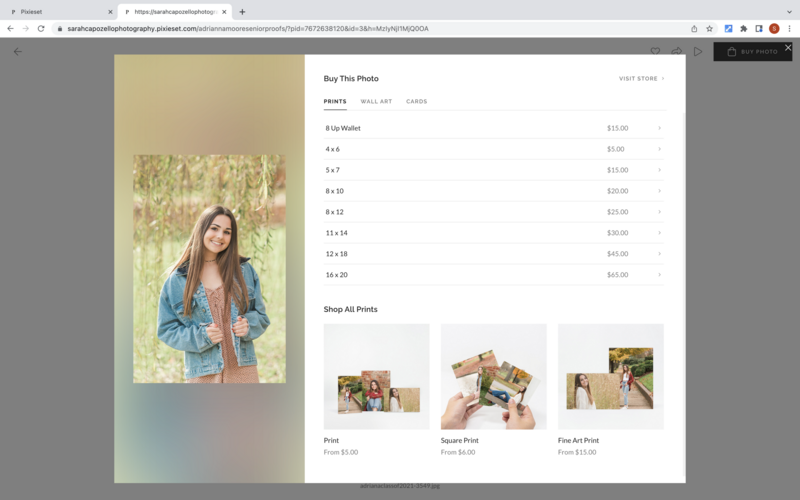Click the share arrow icon
The height and width of the screenshot is (500, 800).
click(677, 51)
